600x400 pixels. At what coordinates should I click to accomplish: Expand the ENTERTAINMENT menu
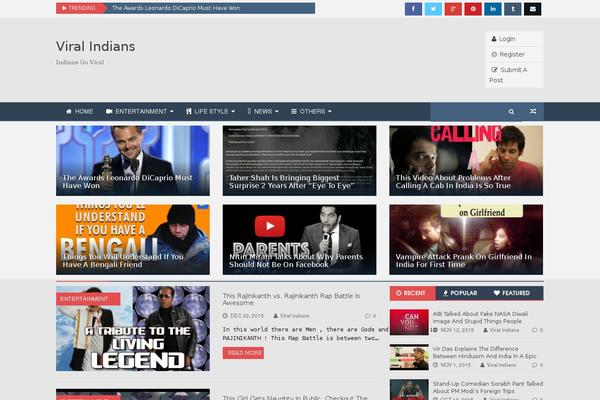pyautogui.click(x=140, y=111)
